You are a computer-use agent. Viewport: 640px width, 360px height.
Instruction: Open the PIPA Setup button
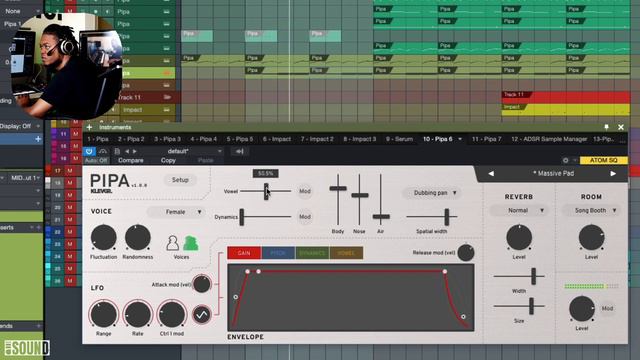180,180
